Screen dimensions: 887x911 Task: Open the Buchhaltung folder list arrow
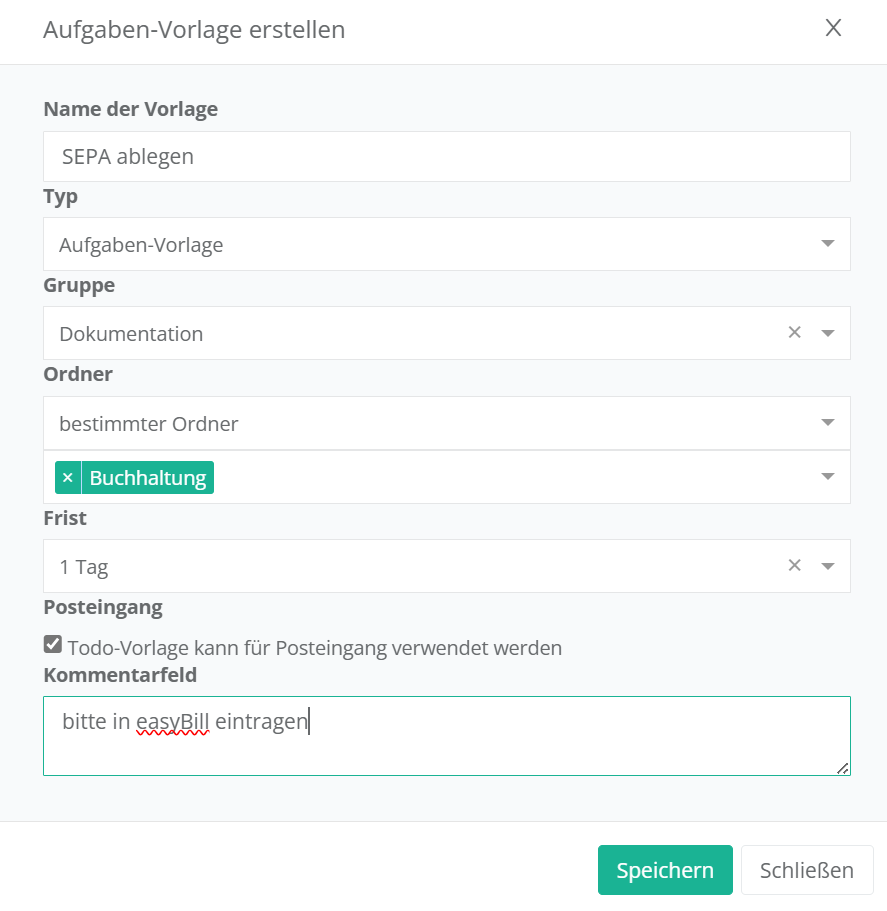828,477
